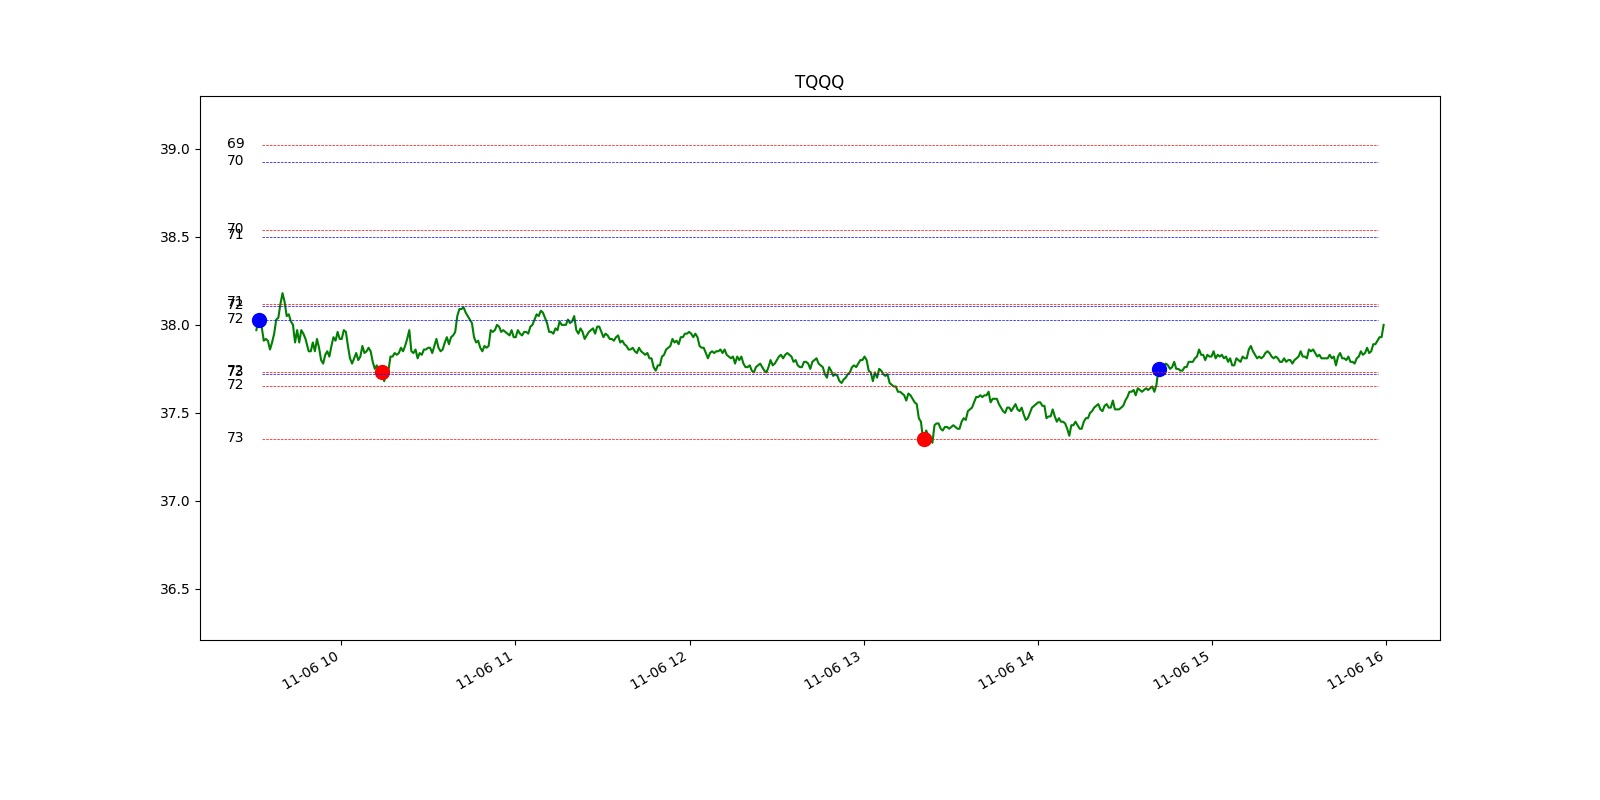Click the 11-06 14 x-axis label
This screenshot has width=1600, height=800.
1008,669
